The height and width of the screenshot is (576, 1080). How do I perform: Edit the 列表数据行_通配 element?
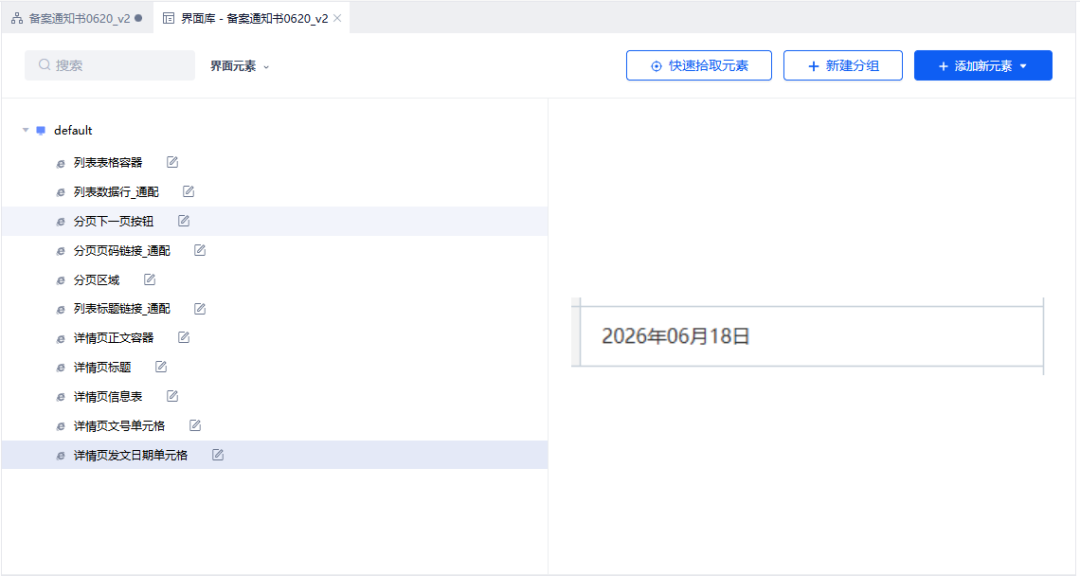point(189,192)
